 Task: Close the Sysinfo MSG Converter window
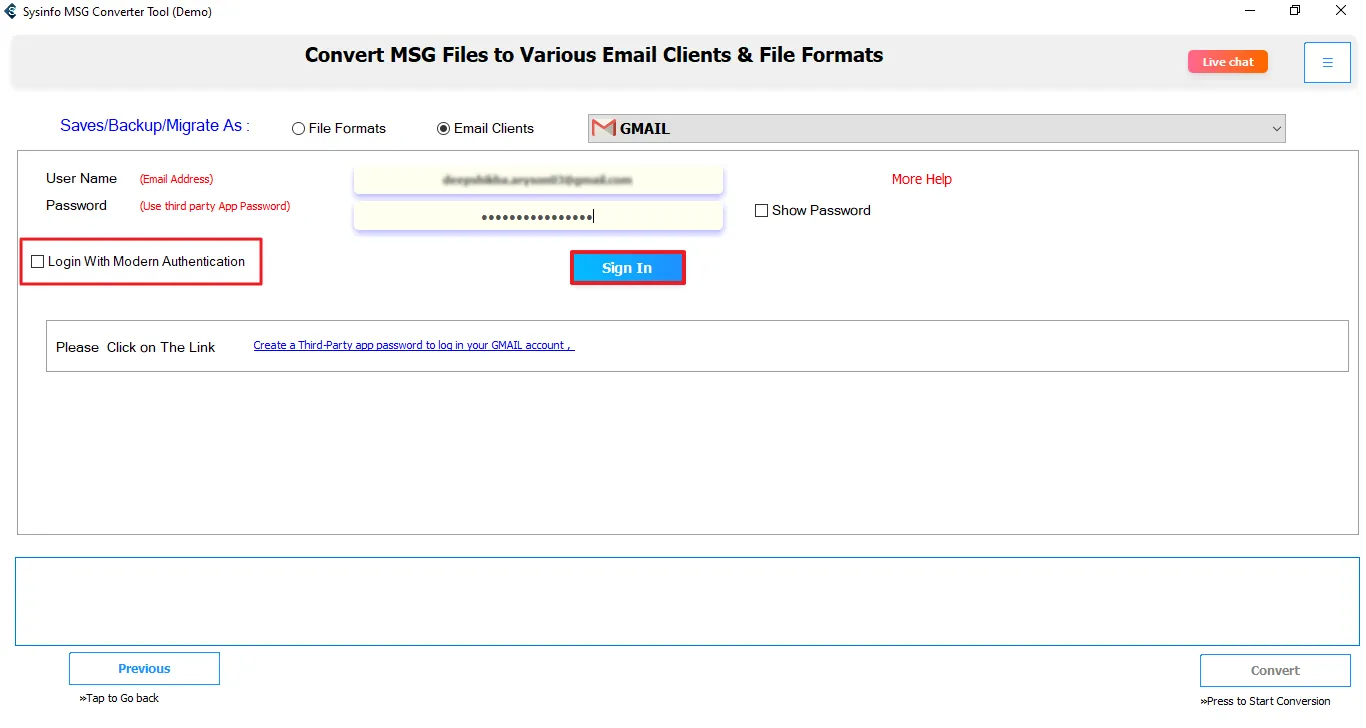point(1341,12)
